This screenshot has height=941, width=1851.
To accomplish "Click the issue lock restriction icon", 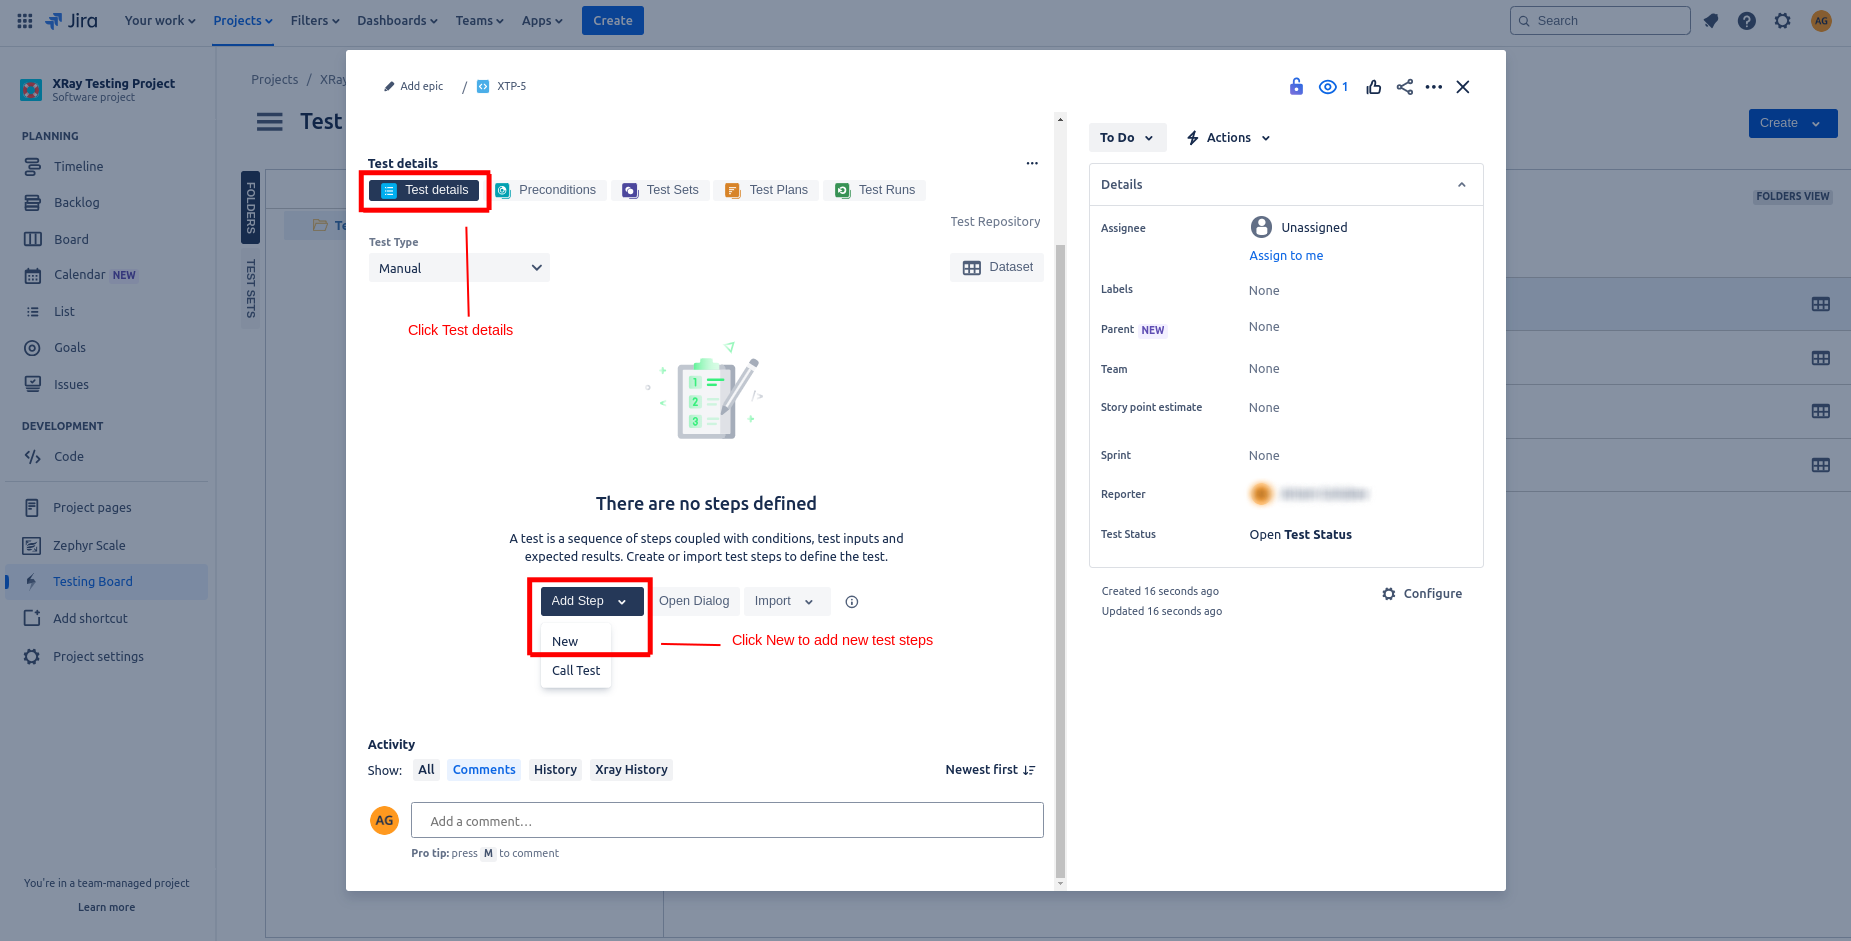I will [x=1296, y=87].
